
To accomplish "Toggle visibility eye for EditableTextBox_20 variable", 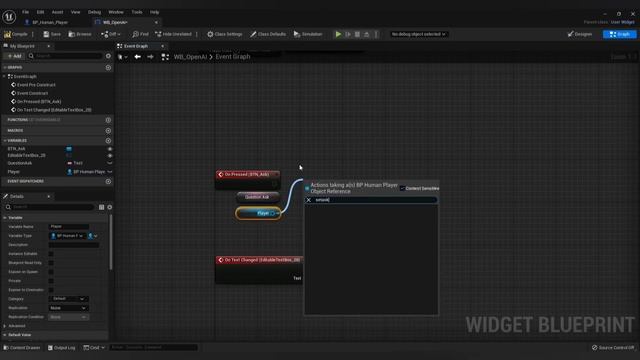I will click(110, 156).
